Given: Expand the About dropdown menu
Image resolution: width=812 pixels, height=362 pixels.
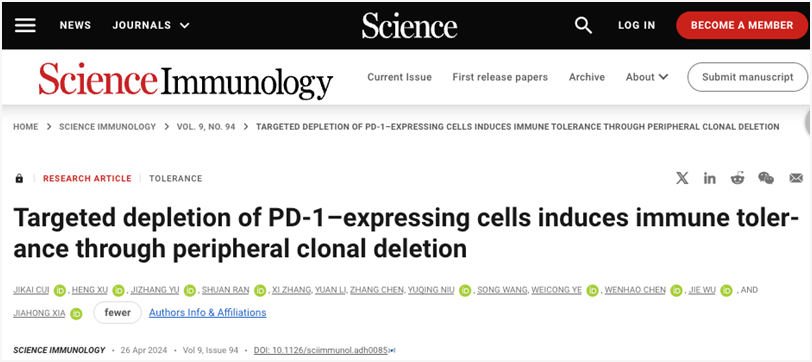Looking at the screenshot, I should click(x=647, y=77).
